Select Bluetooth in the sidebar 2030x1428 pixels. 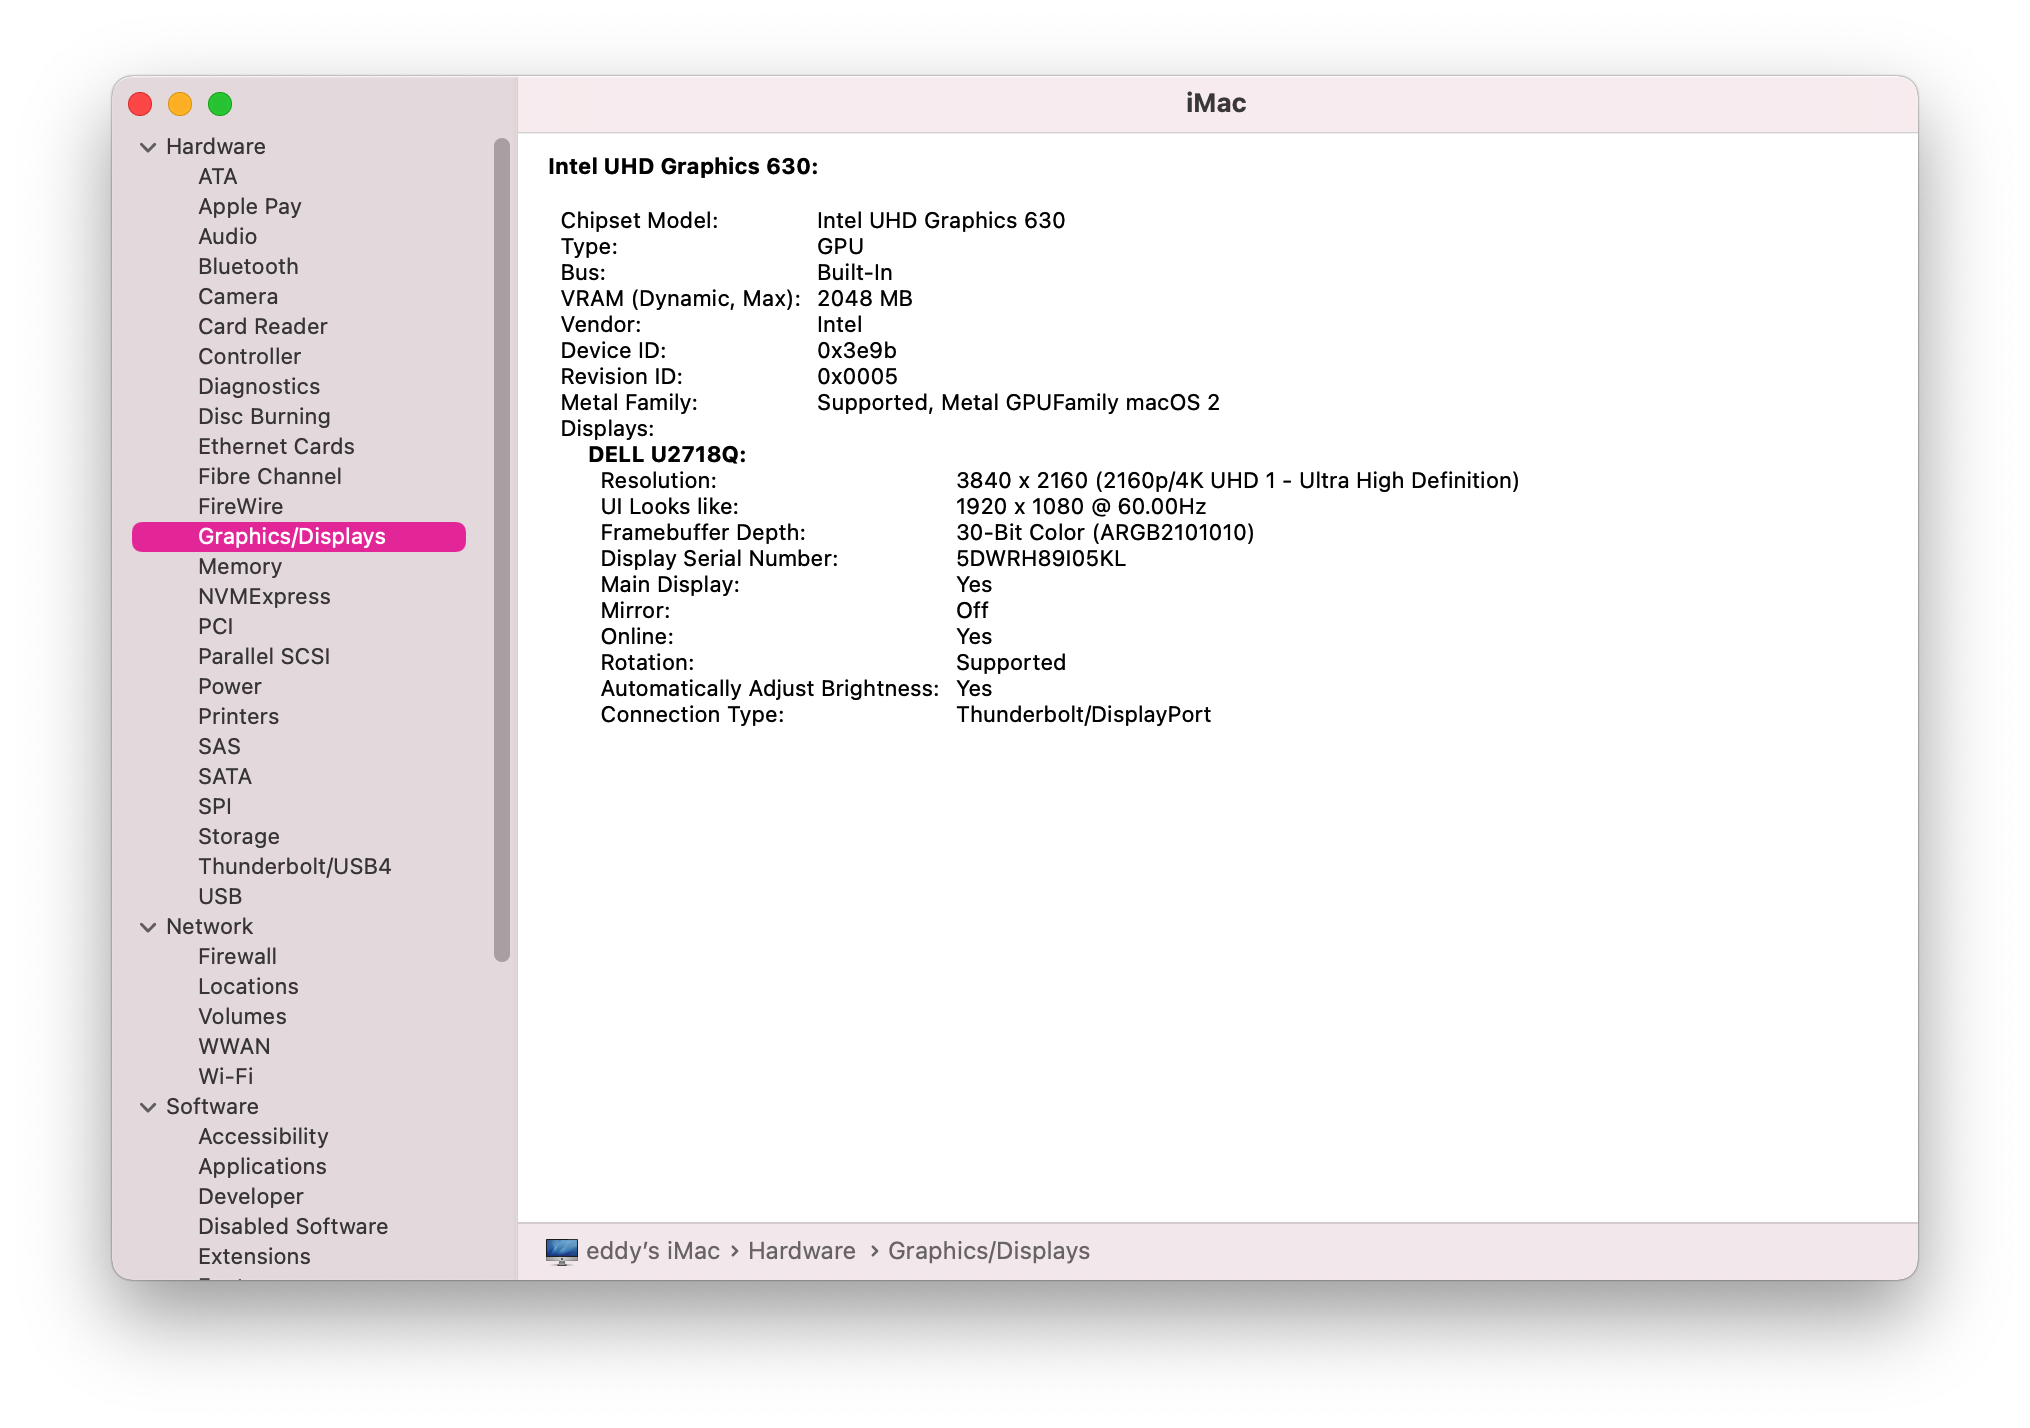[248, 267]
